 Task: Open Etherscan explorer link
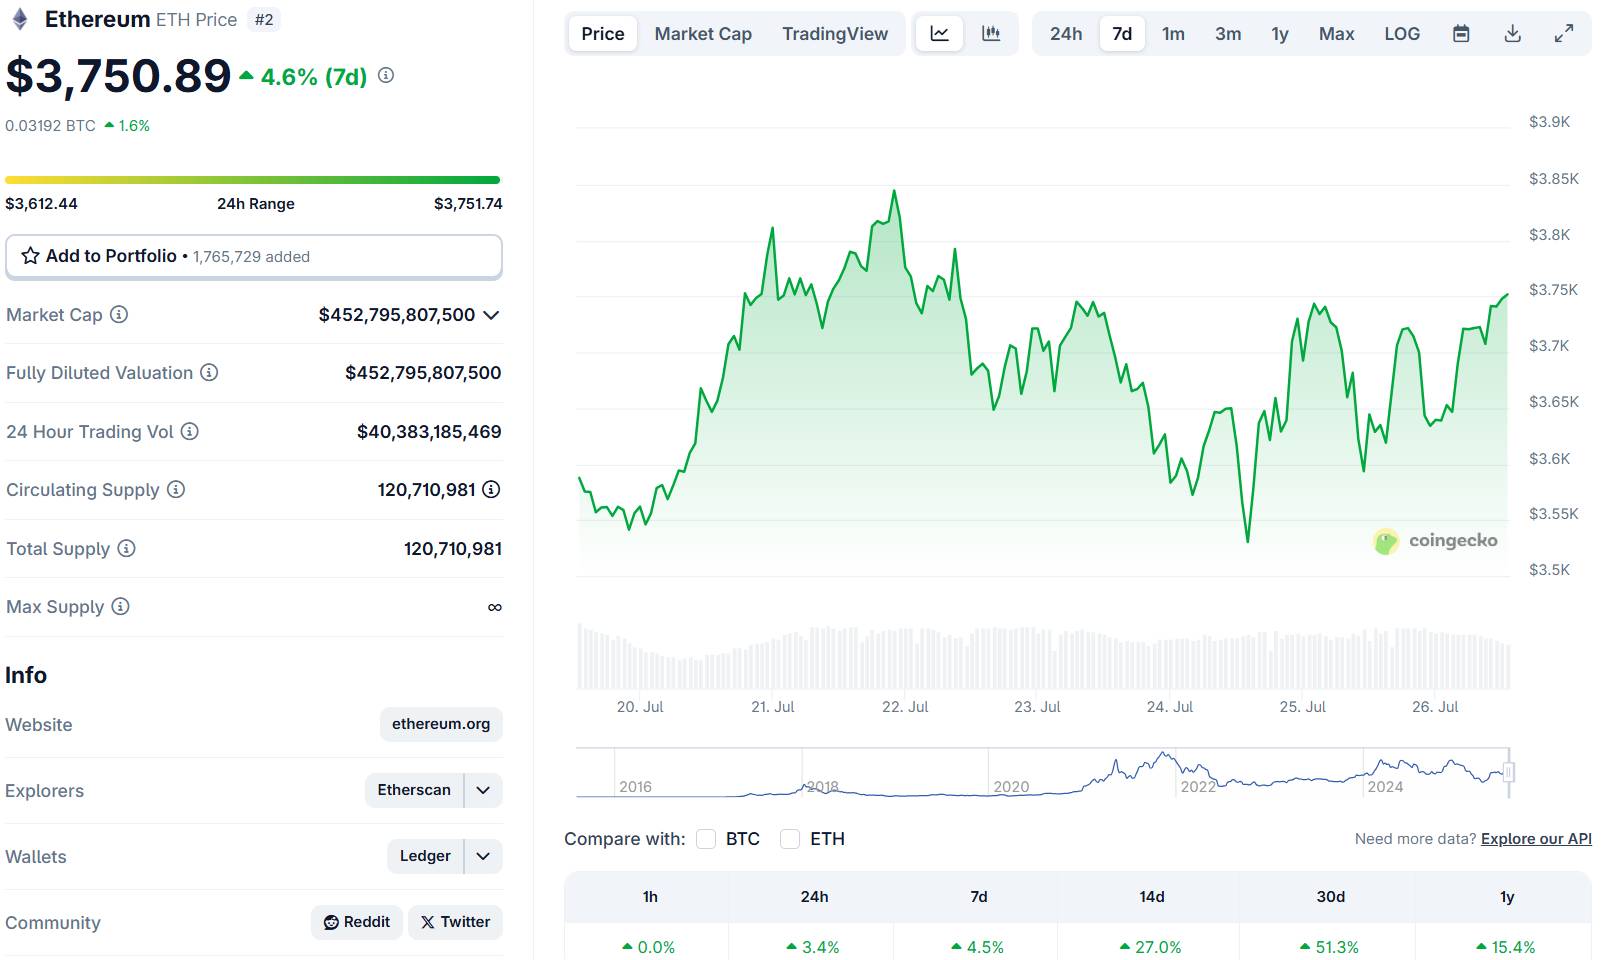tap(414, 790)
